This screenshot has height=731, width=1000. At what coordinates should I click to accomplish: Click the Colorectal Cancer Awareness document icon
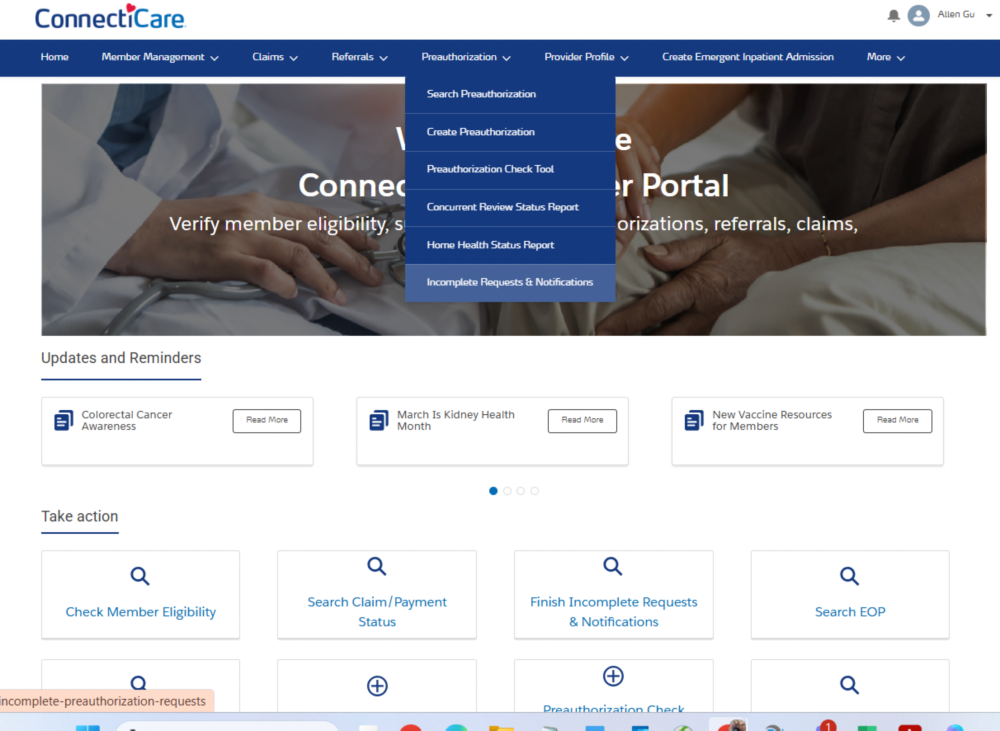[64, 421]
